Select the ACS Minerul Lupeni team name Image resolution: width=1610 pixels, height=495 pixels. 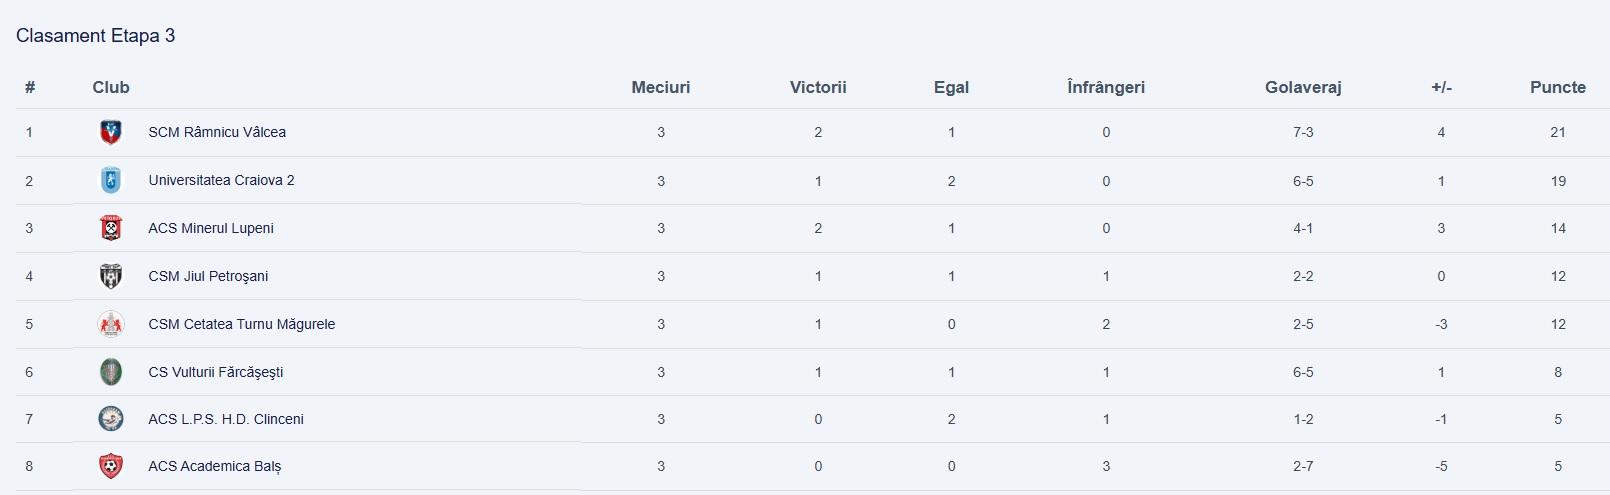tap(211, 228)
